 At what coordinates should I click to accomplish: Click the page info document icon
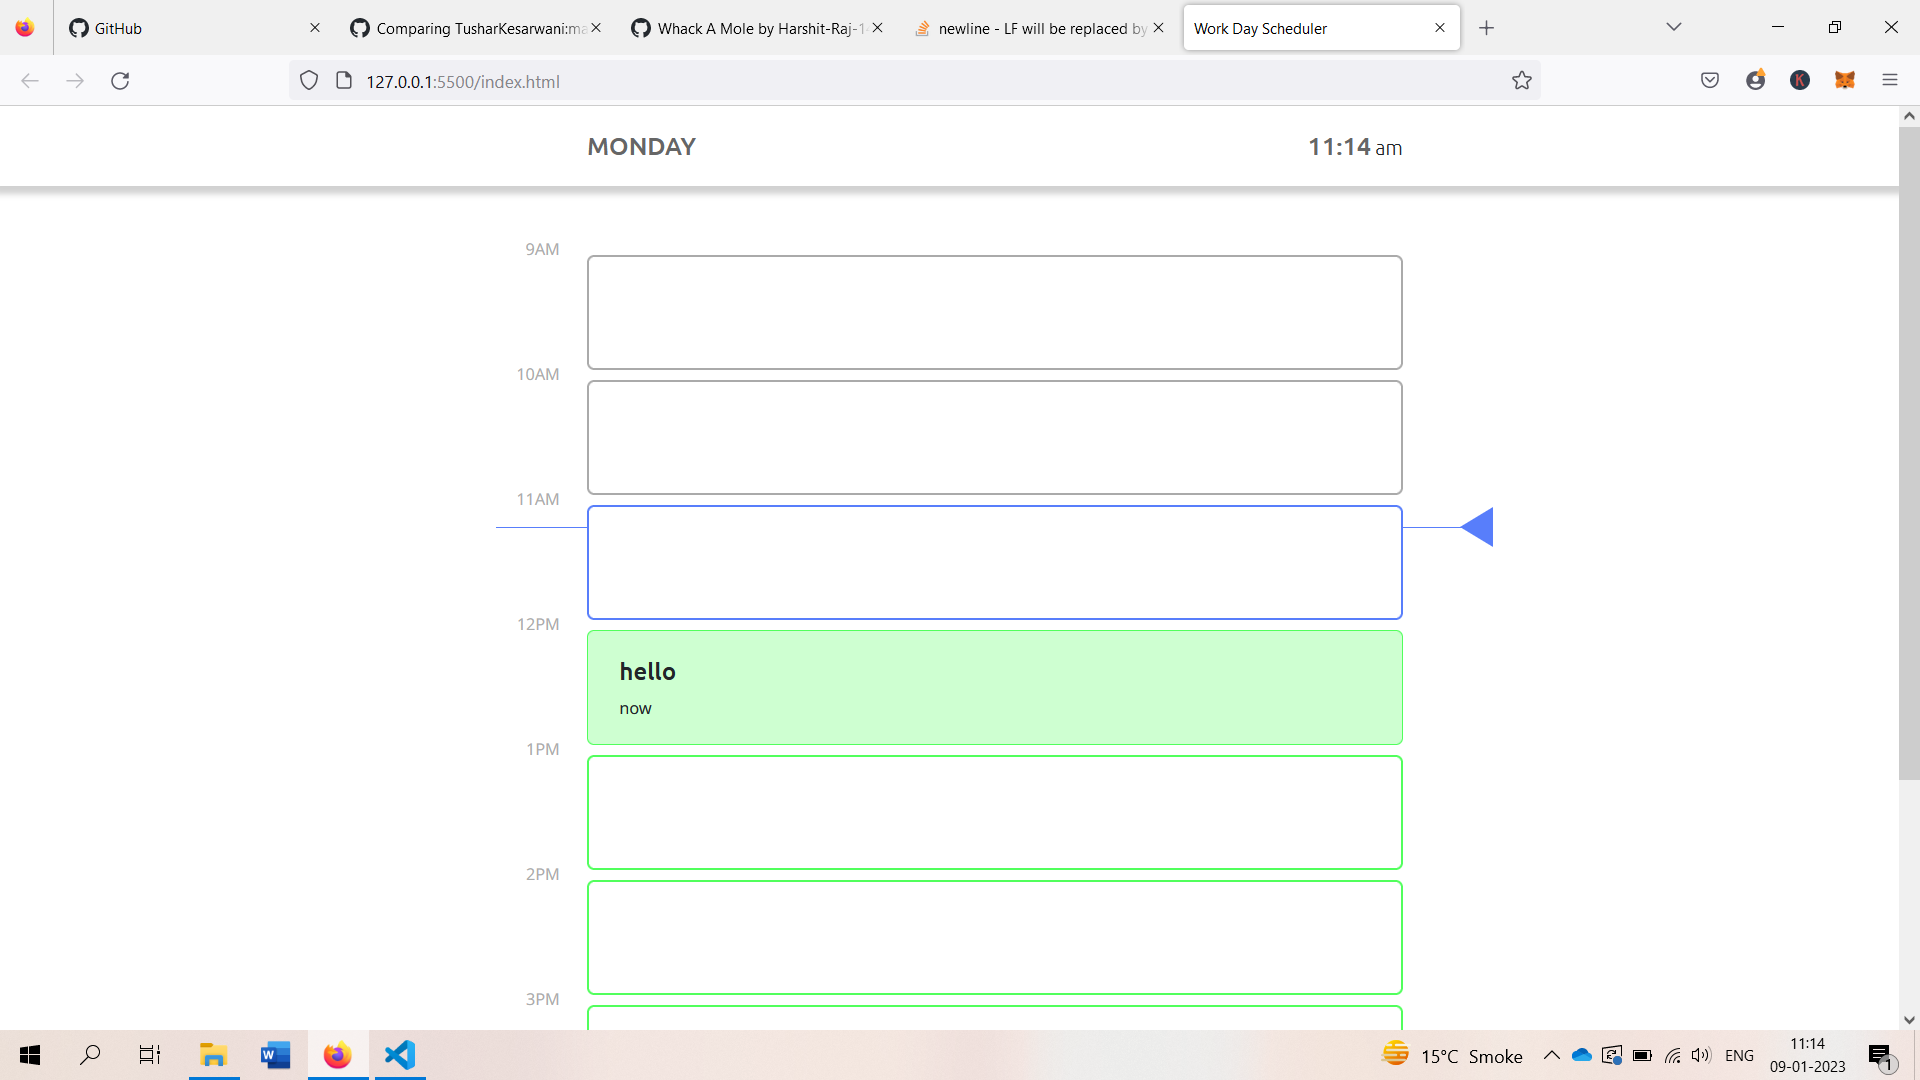point(344,81)
